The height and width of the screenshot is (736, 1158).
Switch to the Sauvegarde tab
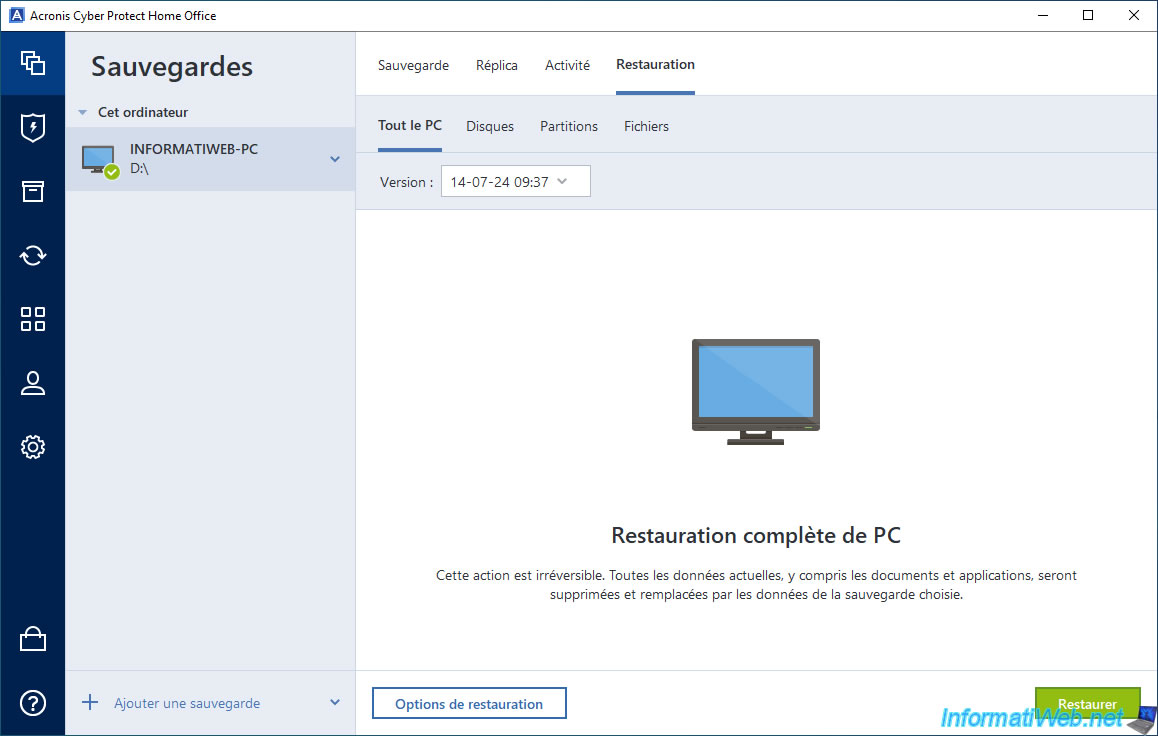[413, 65]
